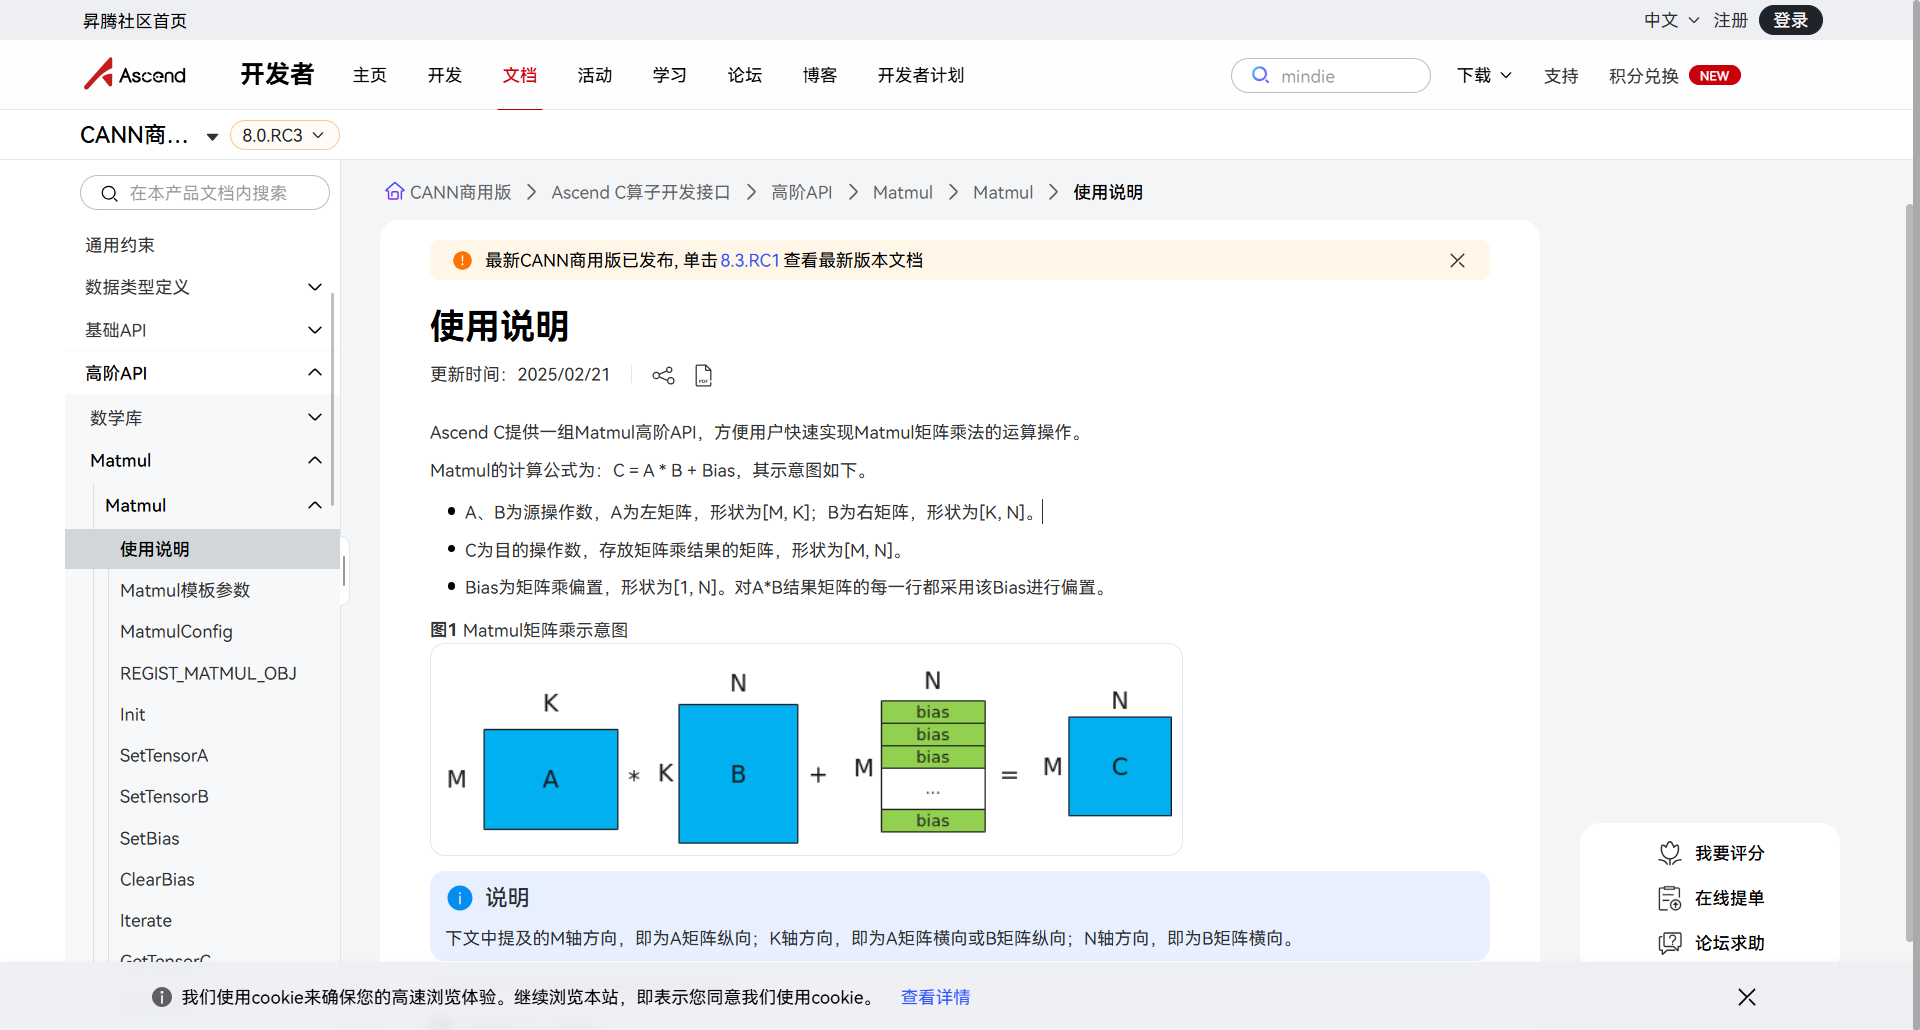Close the new version notice banner
Viewport: 1920px width, 1030px height.
[x=1457, y=260]
